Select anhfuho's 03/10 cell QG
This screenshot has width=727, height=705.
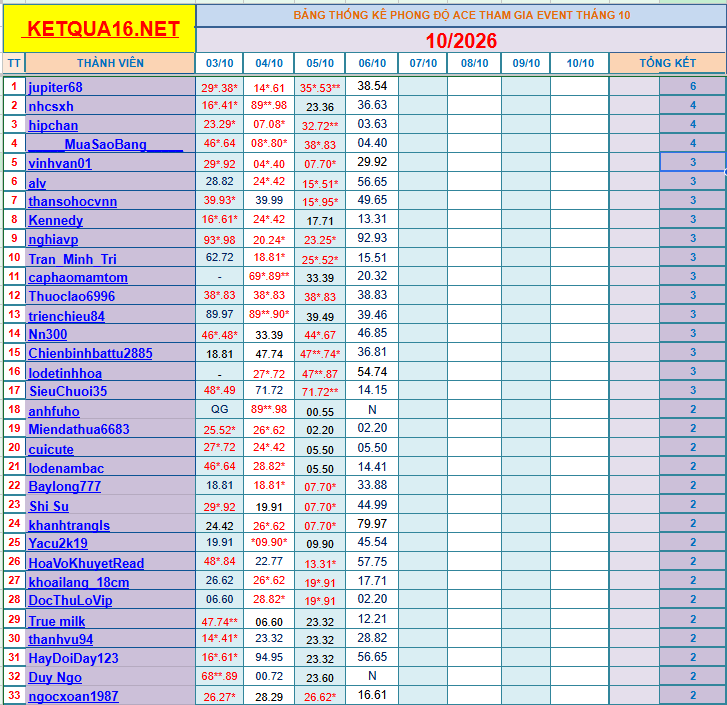coord(219,409)
